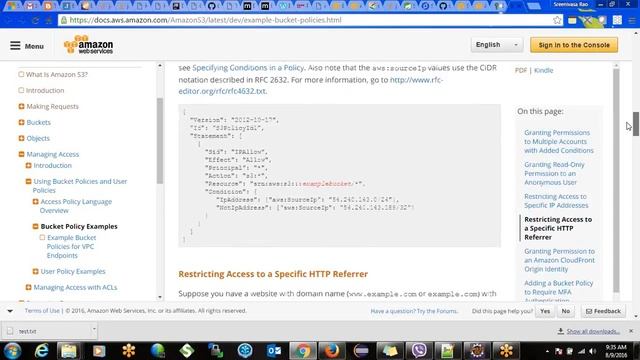This screenshot has width=640, height=360.
Task: Click the taskbar clock showing 9:35 AM
Action: point(616,351)
